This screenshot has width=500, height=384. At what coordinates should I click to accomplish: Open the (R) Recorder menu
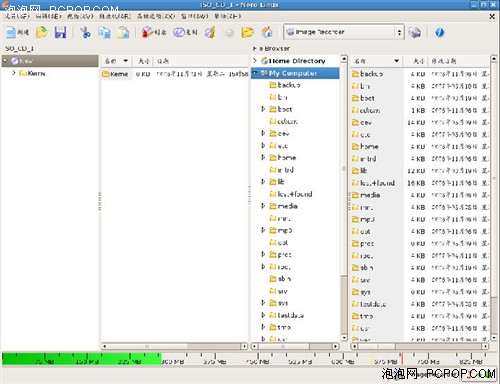115,16
